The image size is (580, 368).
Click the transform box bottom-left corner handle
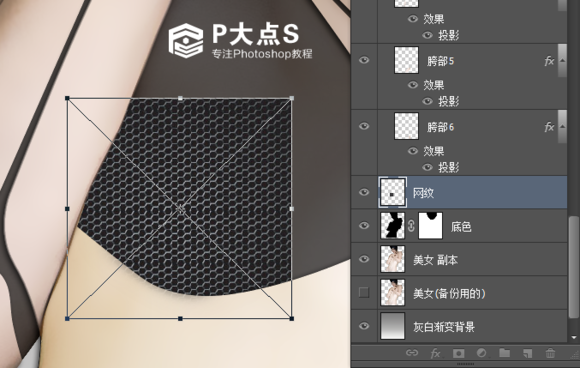(x=67, y=318)
